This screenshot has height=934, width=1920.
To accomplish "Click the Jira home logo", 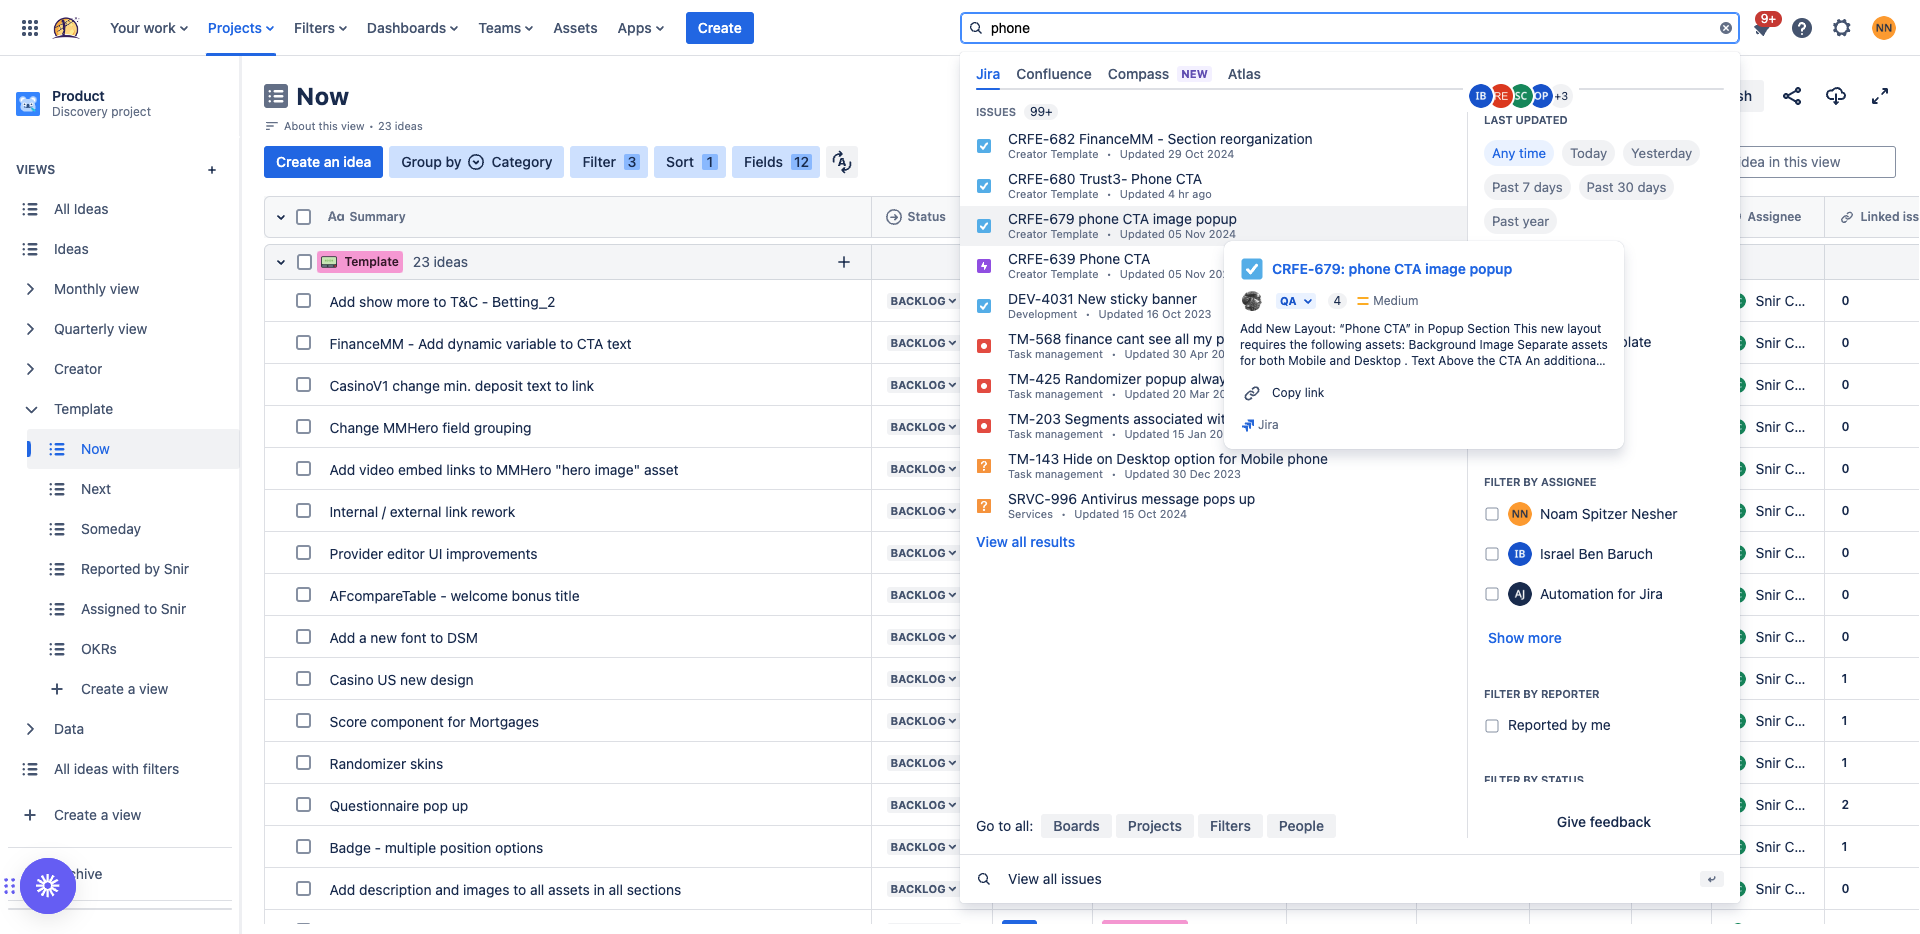I will pyautogui.click(x=66, y=28).
